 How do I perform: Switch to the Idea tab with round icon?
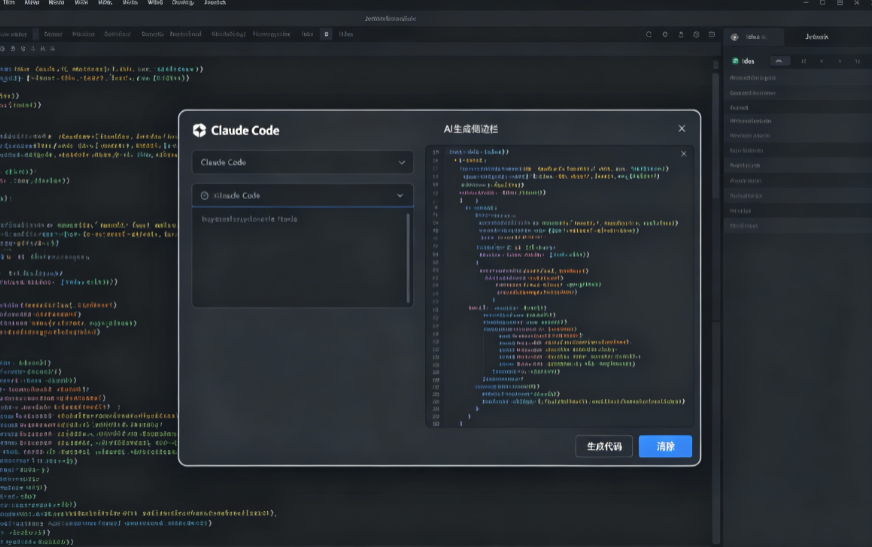click(754, 37)
